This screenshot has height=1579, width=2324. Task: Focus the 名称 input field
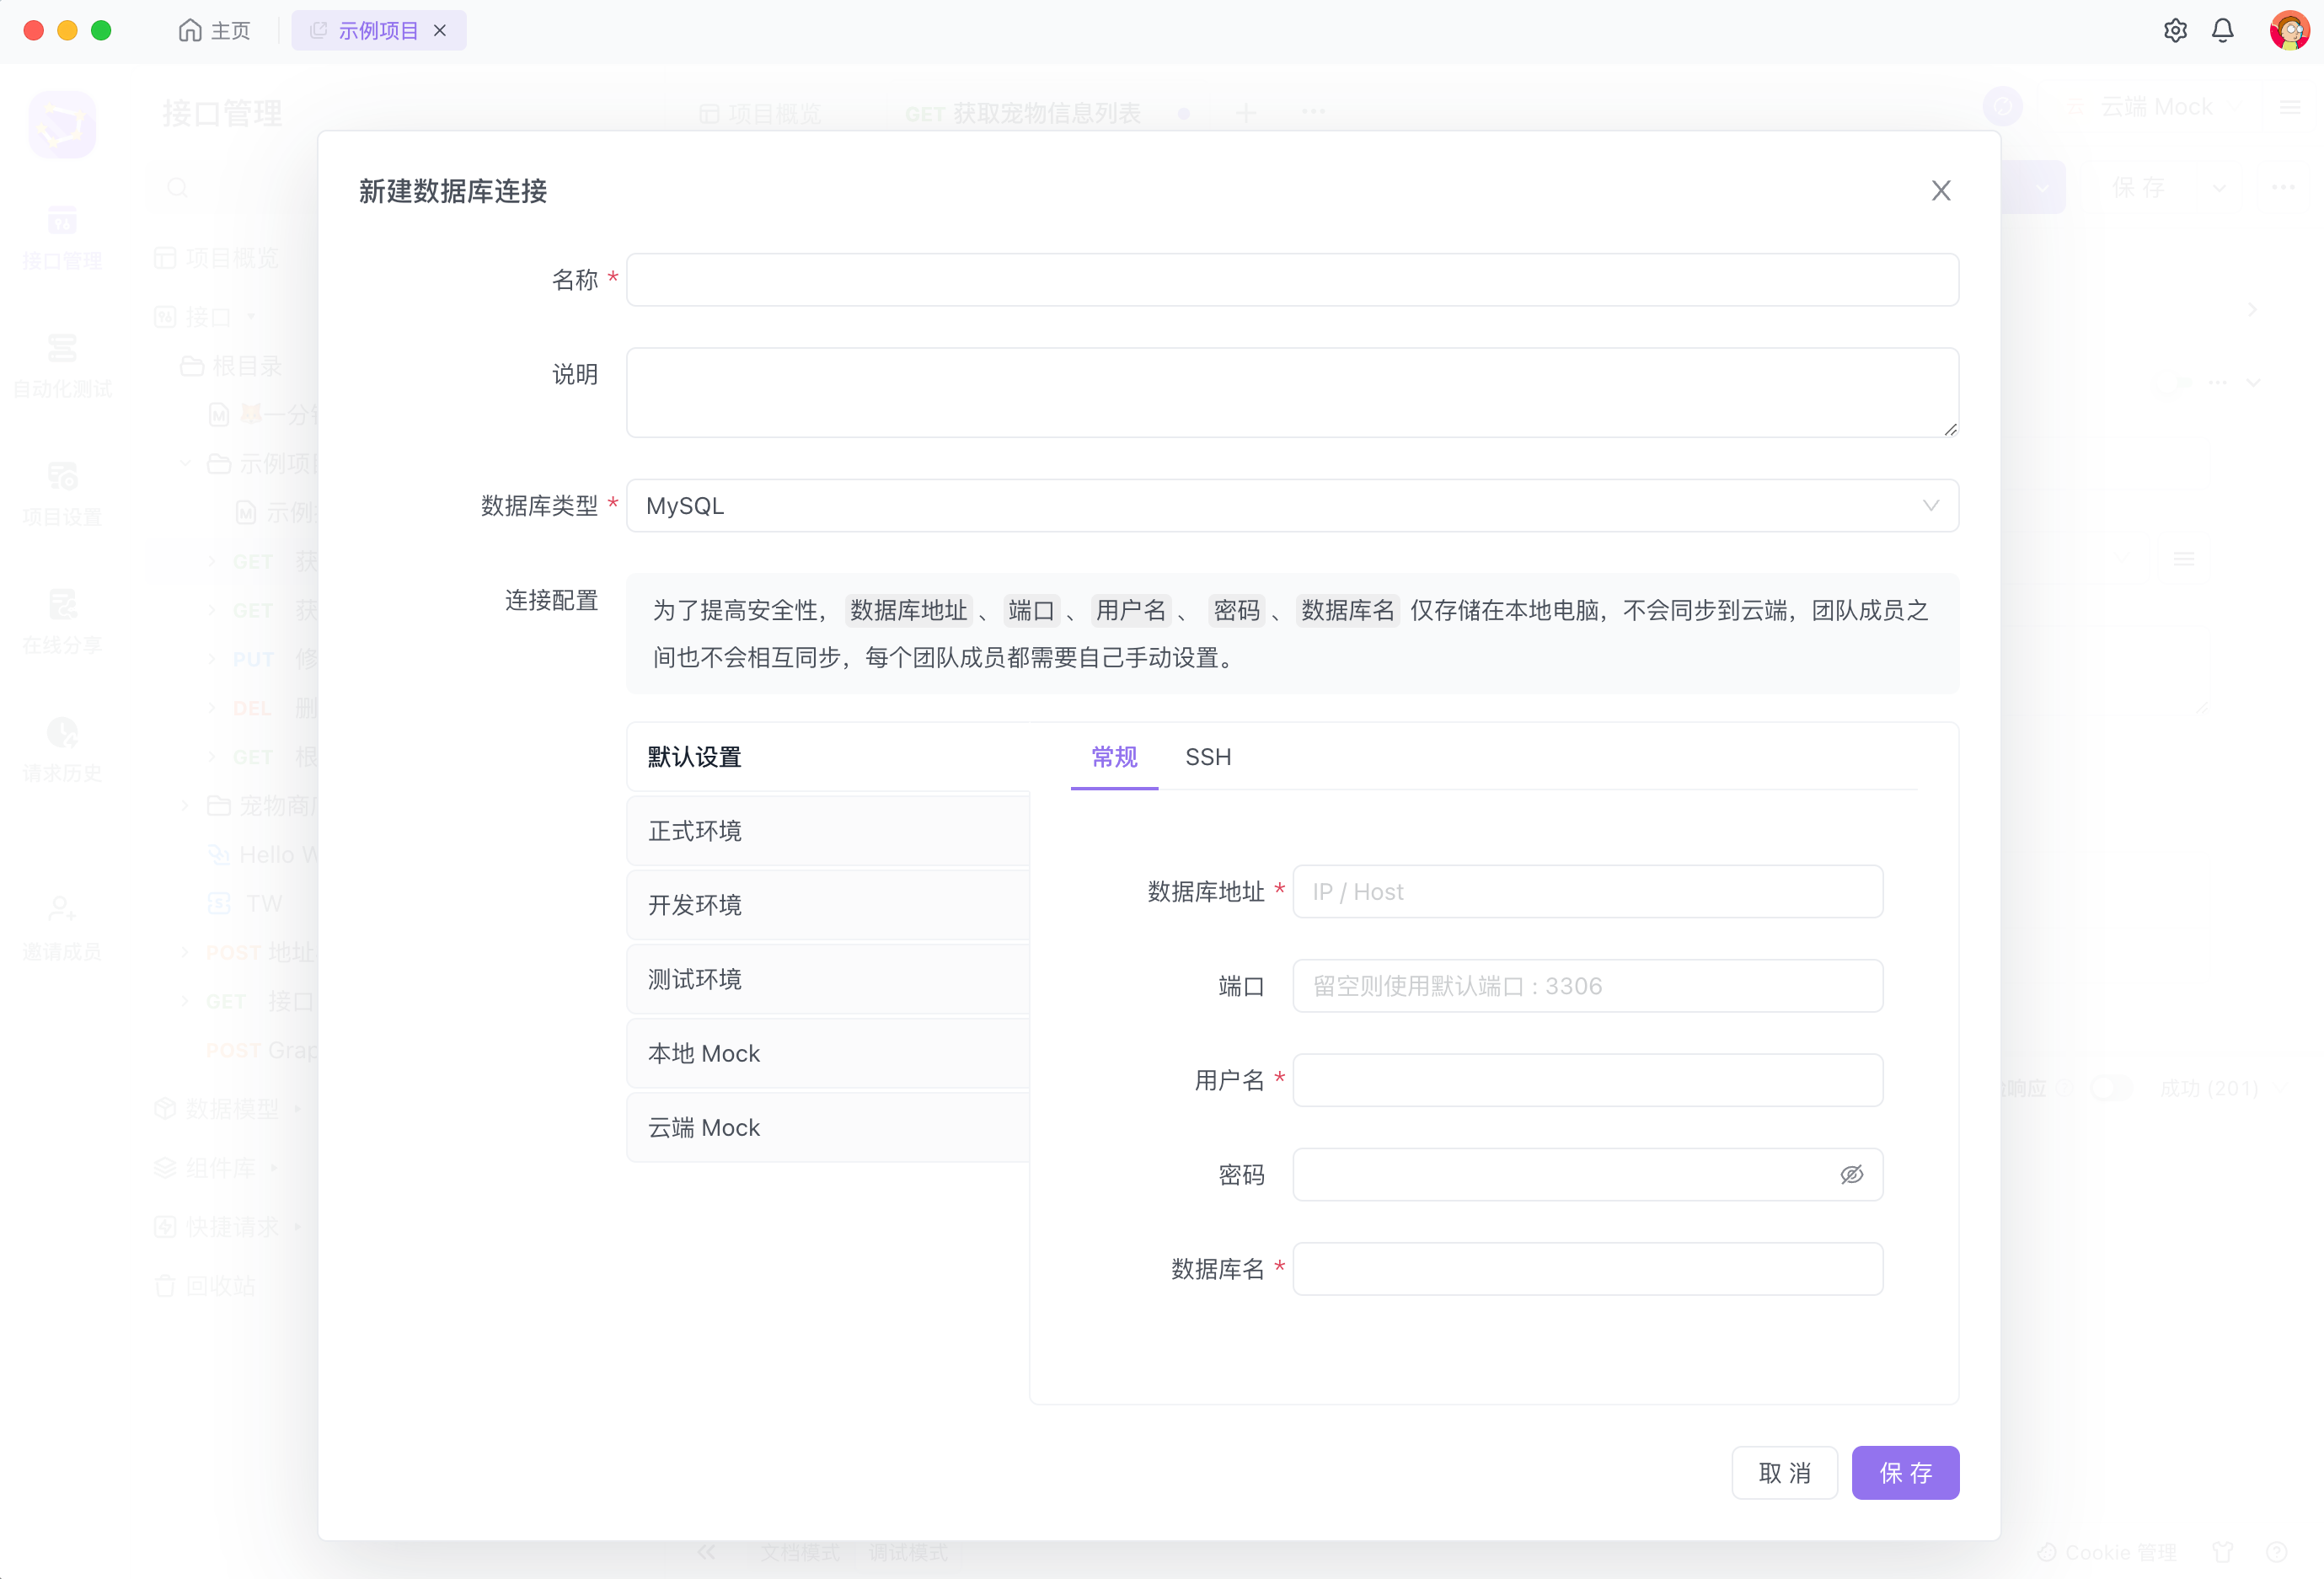[1292, 280]
